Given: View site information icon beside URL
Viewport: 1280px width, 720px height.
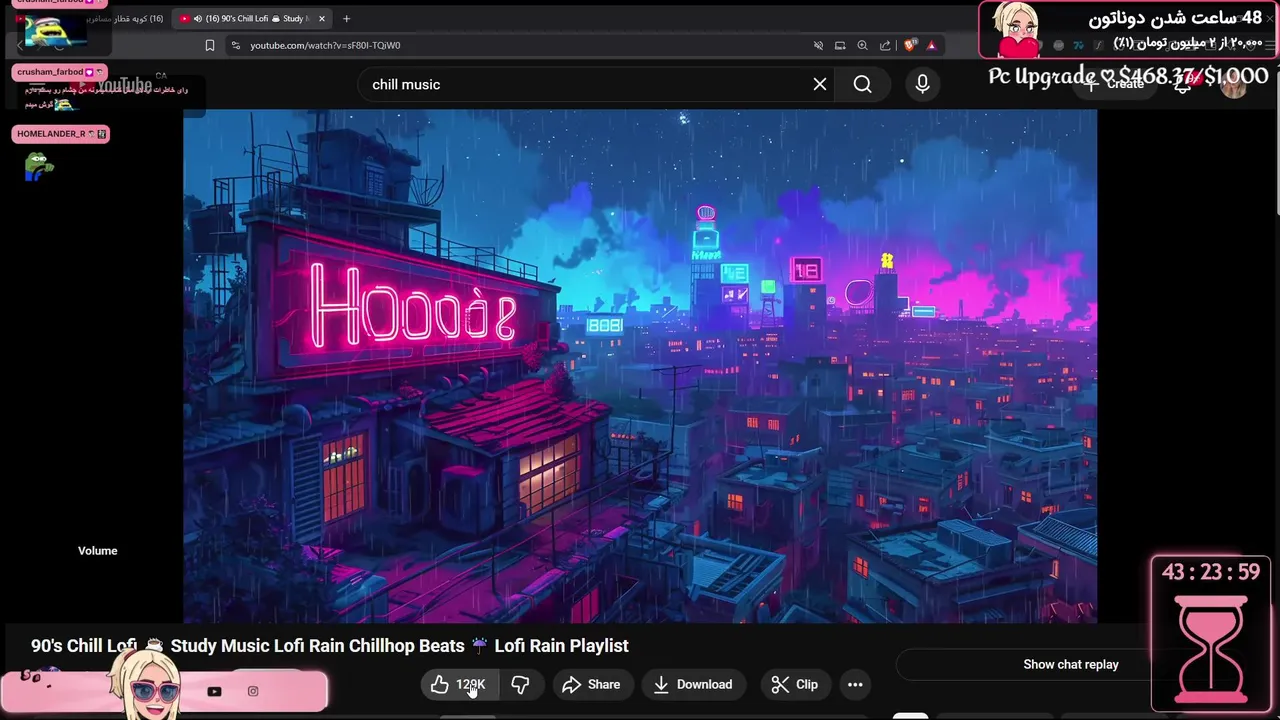Looking at the screenshot, I should [235, 45].
